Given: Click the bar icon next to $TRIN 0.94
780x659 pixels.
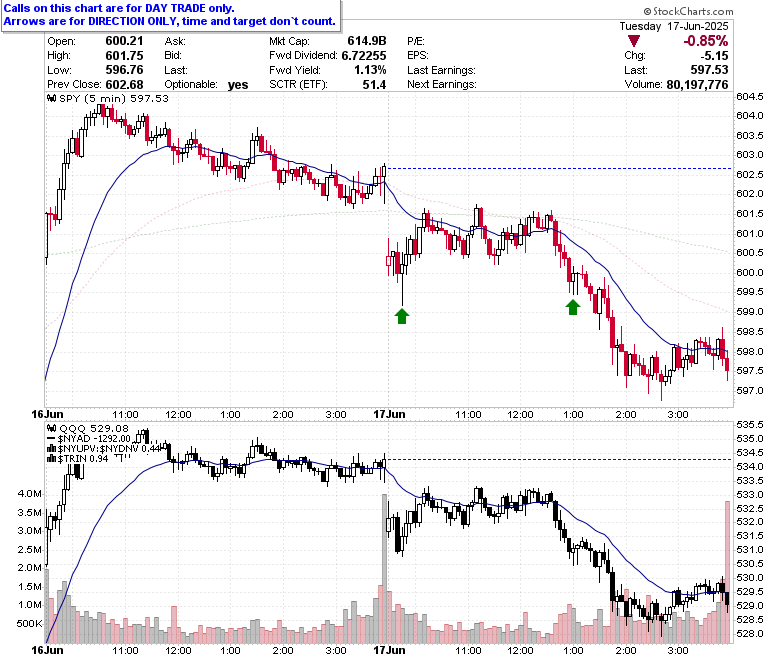Looking at the screenshot, I should coord(52,459).
